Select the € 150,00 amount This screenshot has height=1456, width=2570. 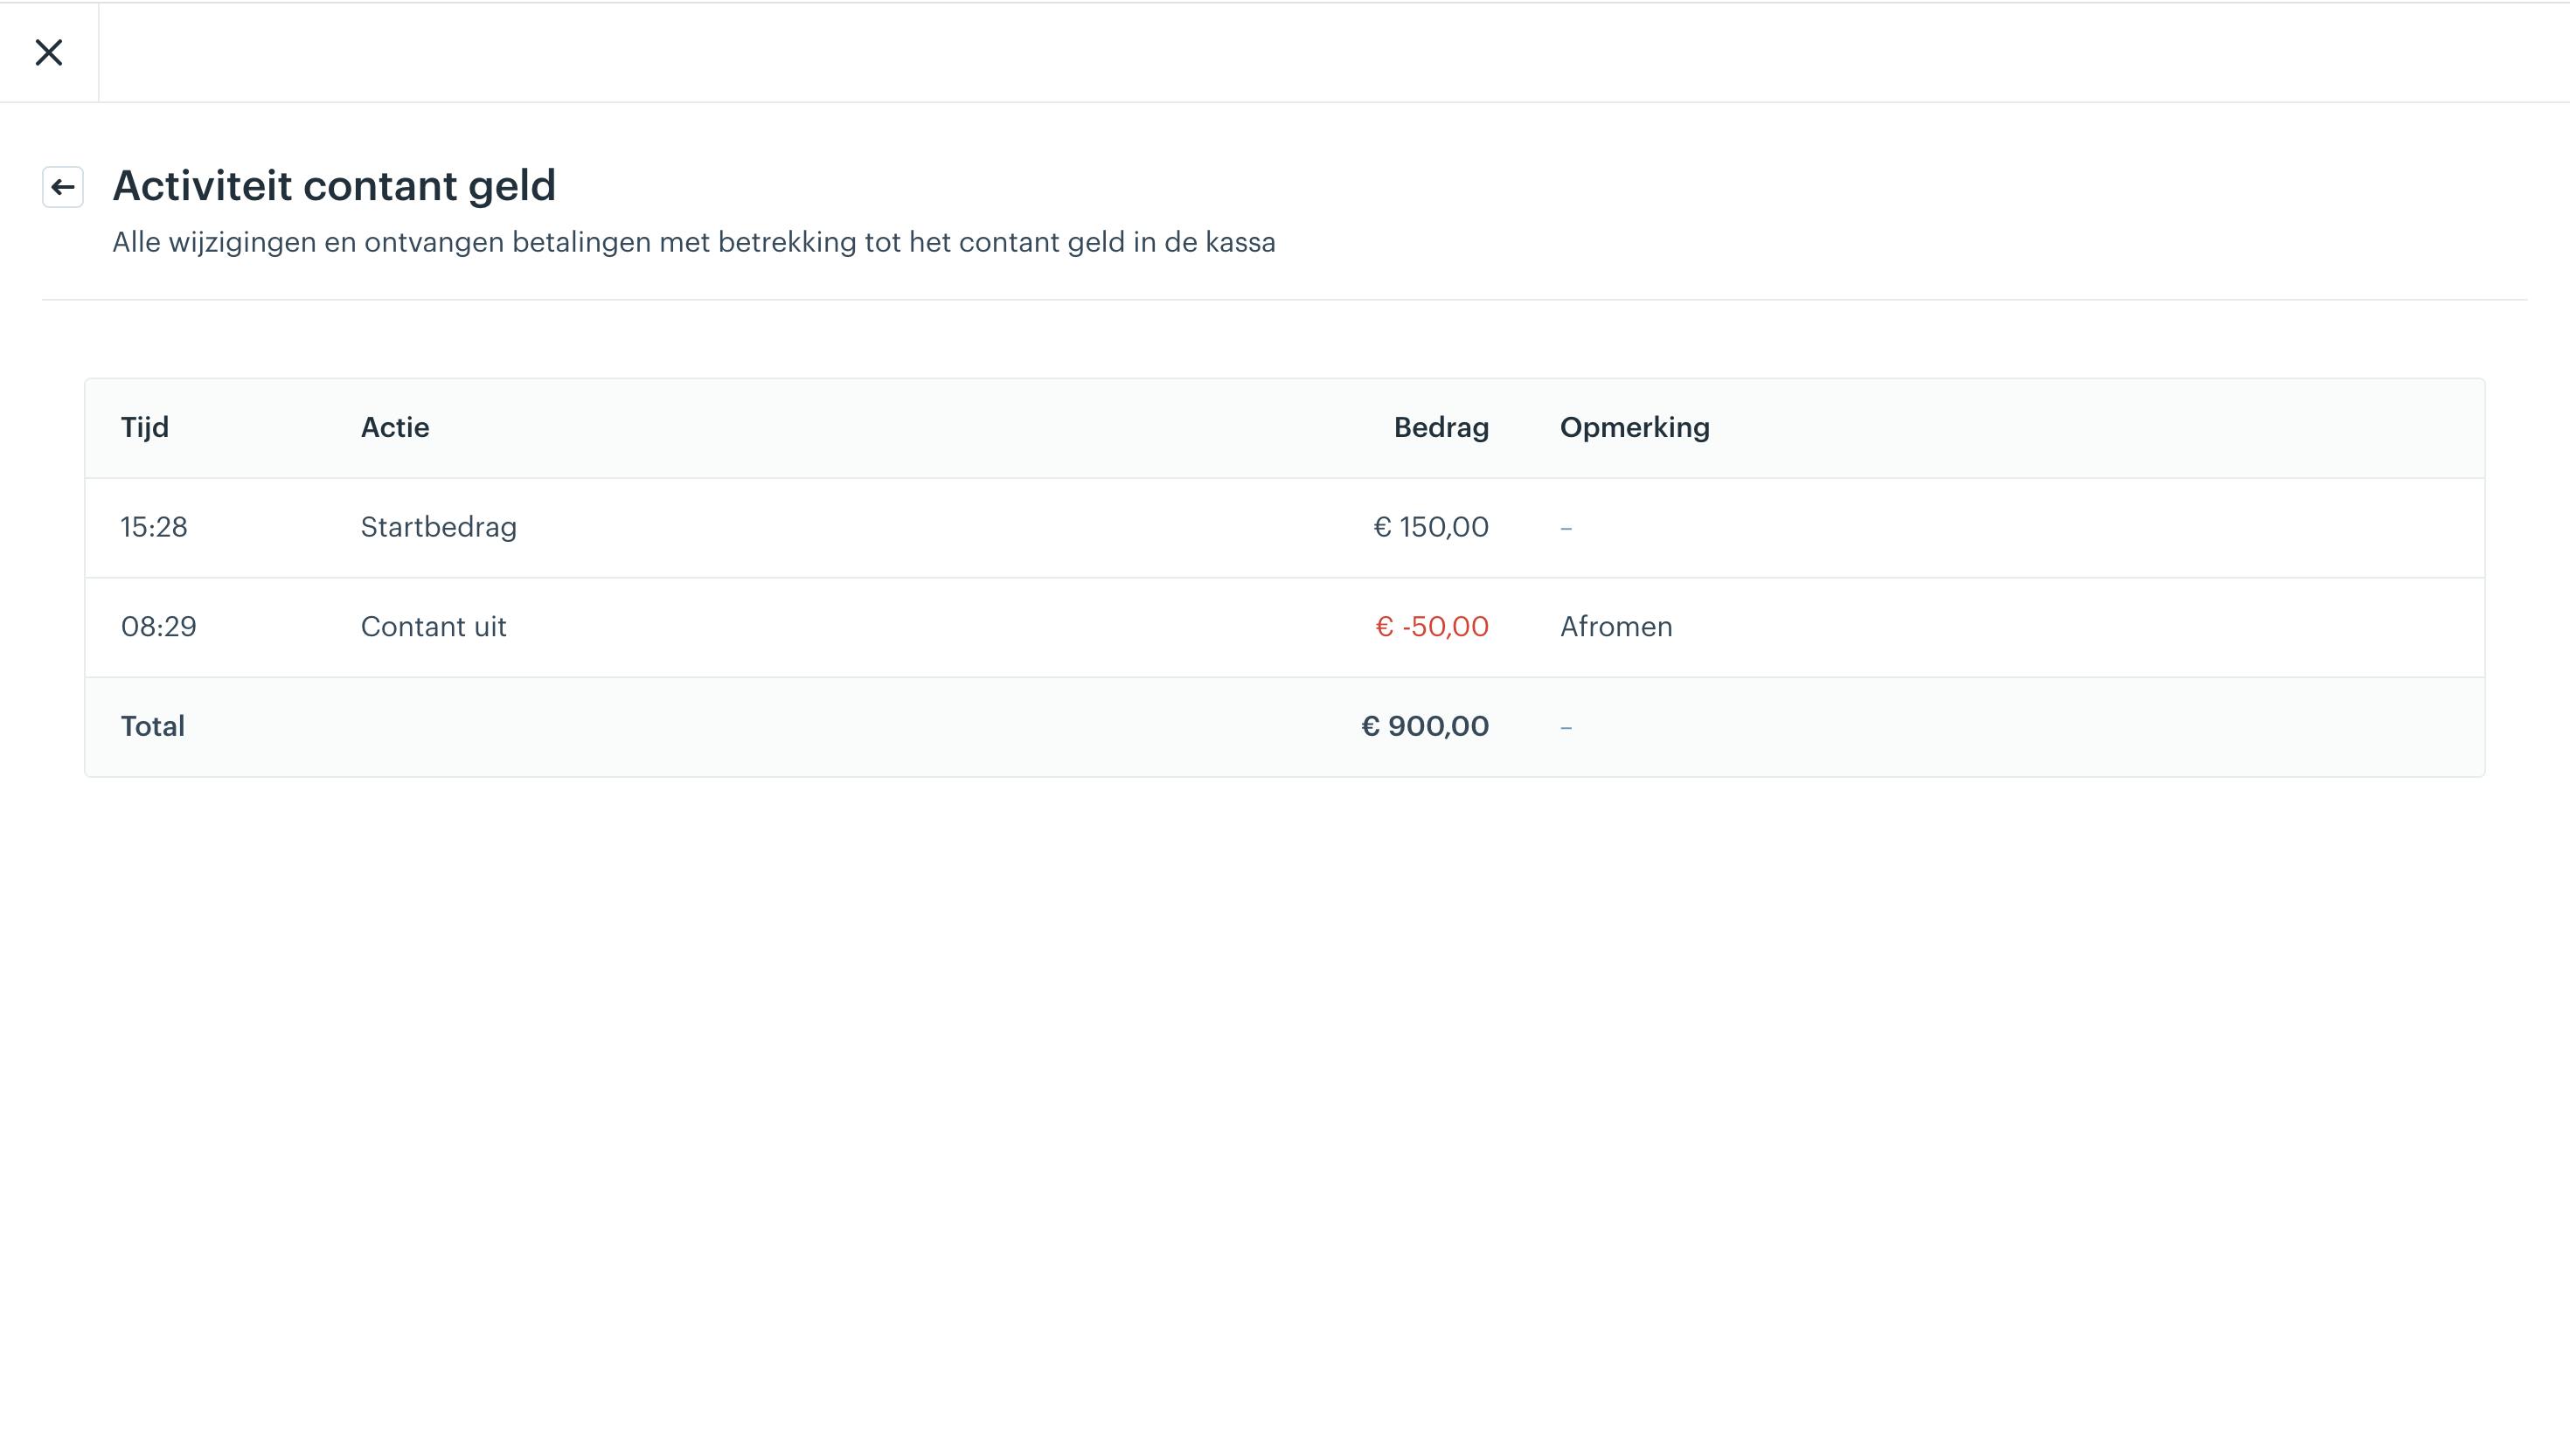pos(1431,527)
